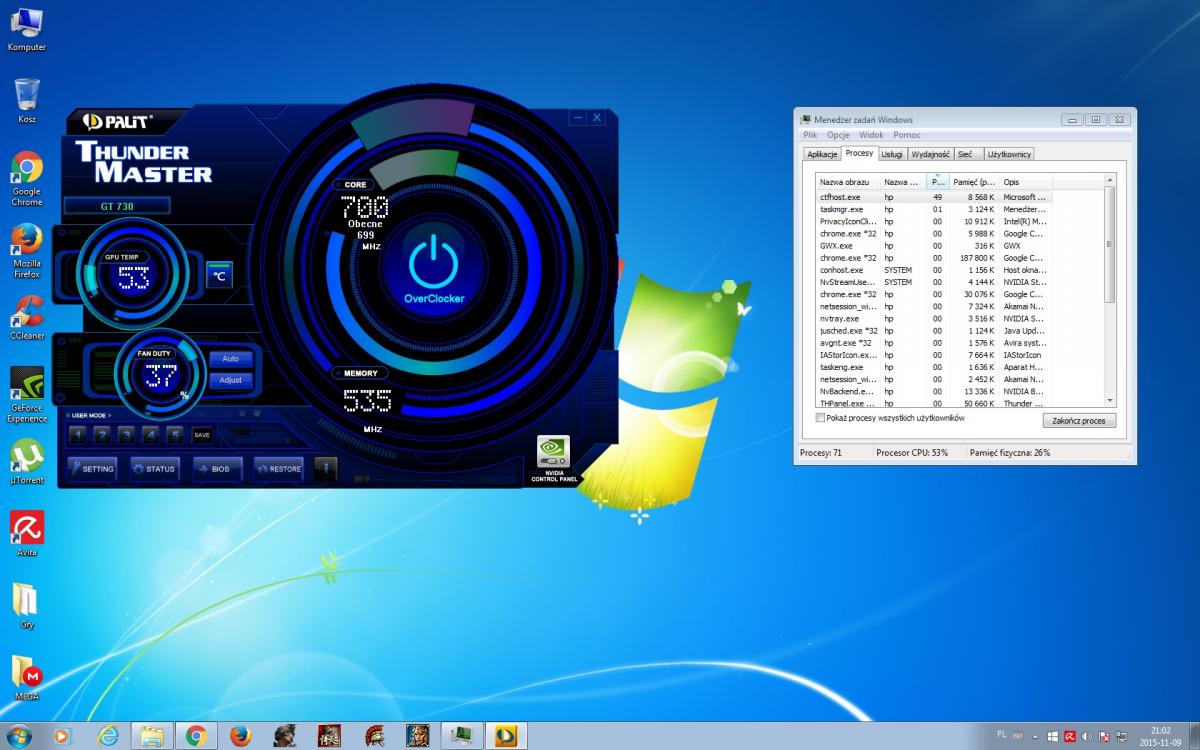Viewport: 1200px width, 750px height.
Task: Select the Avira desktop shortcut
Action: [x=27, y=534]
